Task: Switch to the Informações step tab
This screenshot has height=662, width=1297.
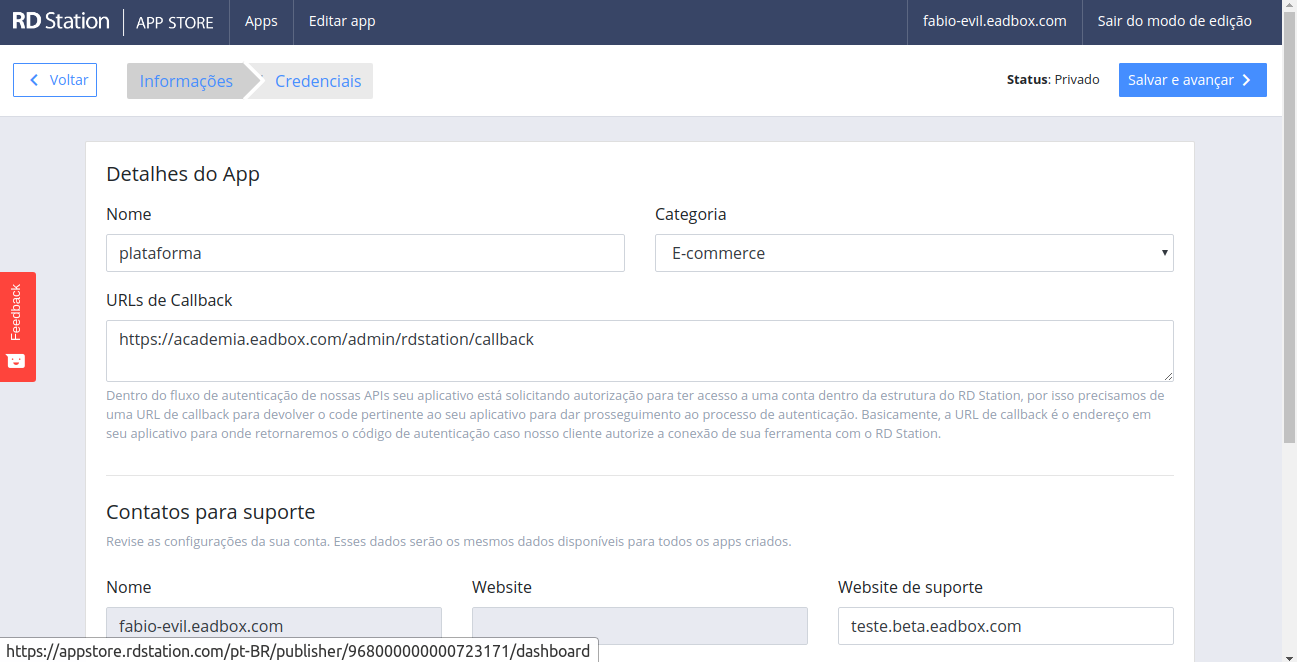Action: pos(186,81)
